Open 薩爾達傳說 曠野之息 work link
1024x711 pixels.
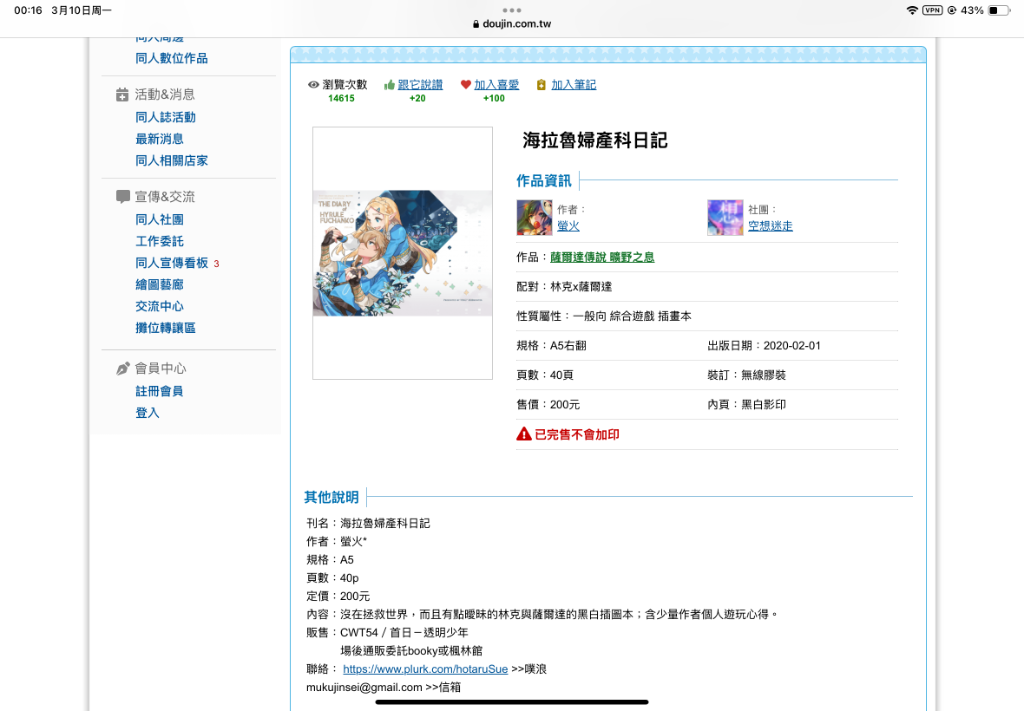[602, 257]
